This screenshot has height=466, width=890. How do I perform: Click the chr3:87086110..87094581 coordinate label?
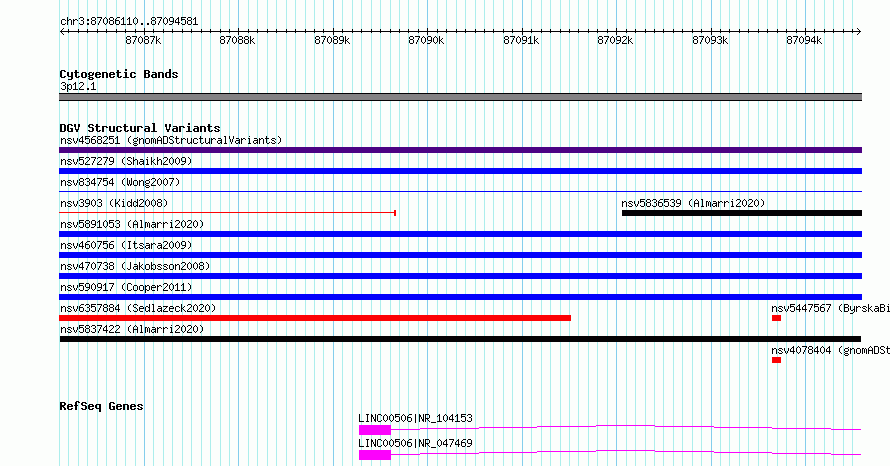click(129, 22)
